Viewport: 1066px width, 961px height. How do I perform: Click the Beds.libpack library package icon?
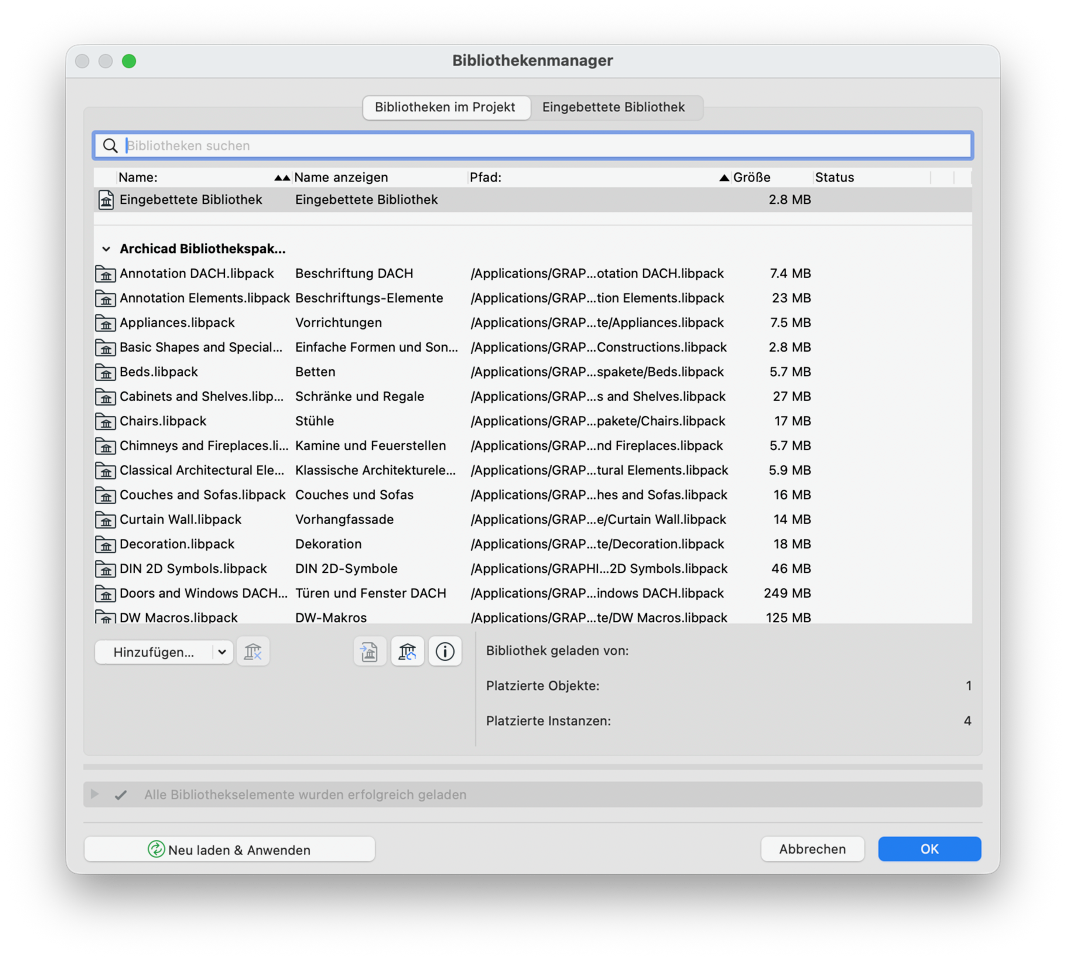point(106,371)
